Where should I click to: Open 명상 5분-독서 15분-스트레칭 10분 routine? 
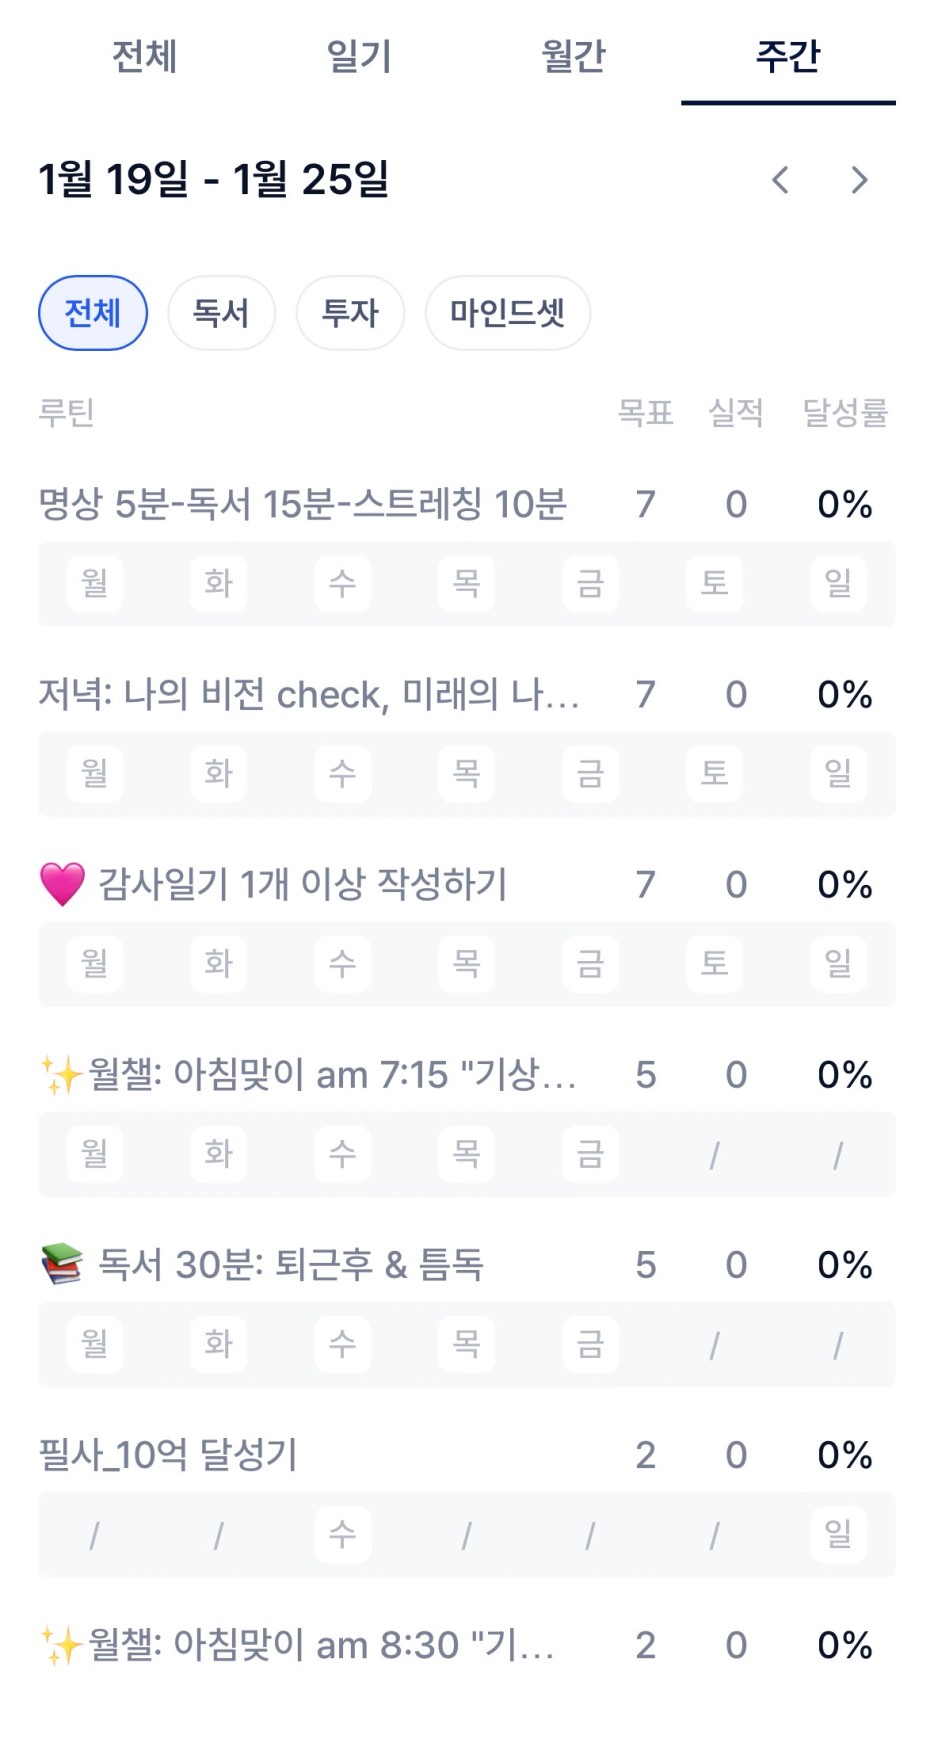[302, 505]
